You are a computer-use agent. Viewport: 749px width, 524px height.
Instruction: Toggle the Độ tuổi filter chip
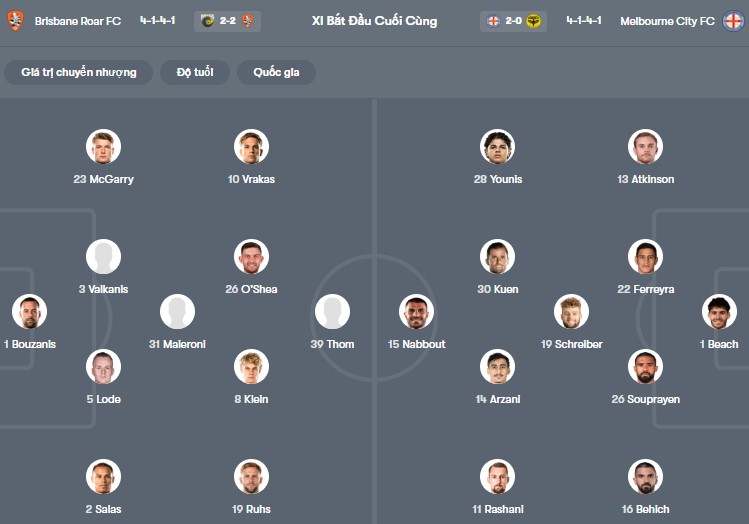click(195, 72)
